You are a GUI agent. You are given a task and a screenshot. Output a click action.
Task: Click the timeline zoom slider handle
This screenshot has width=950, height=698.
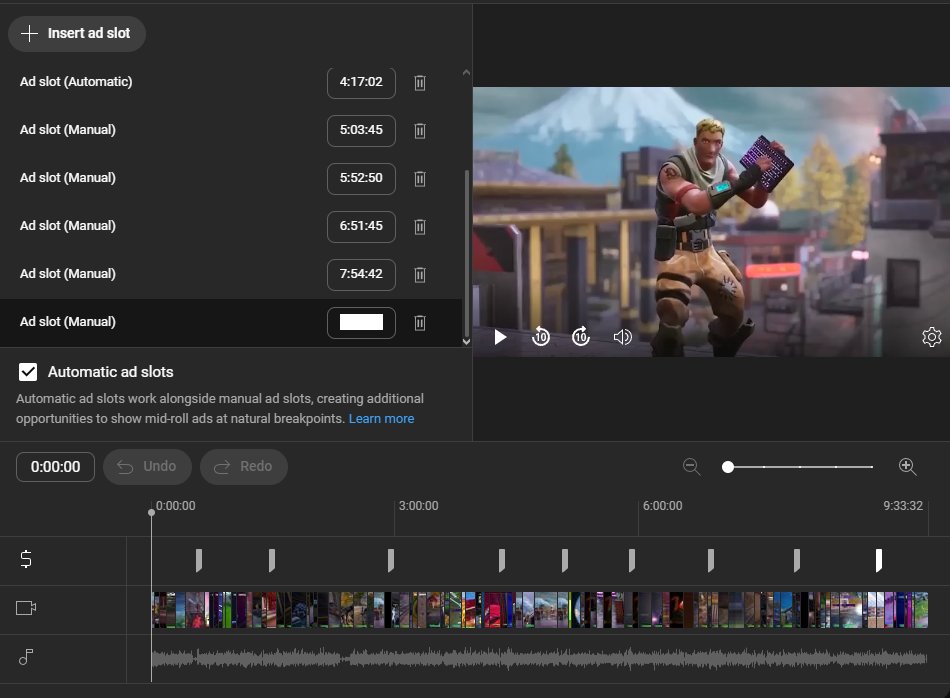pyautogui.click(x=728, y=467)
